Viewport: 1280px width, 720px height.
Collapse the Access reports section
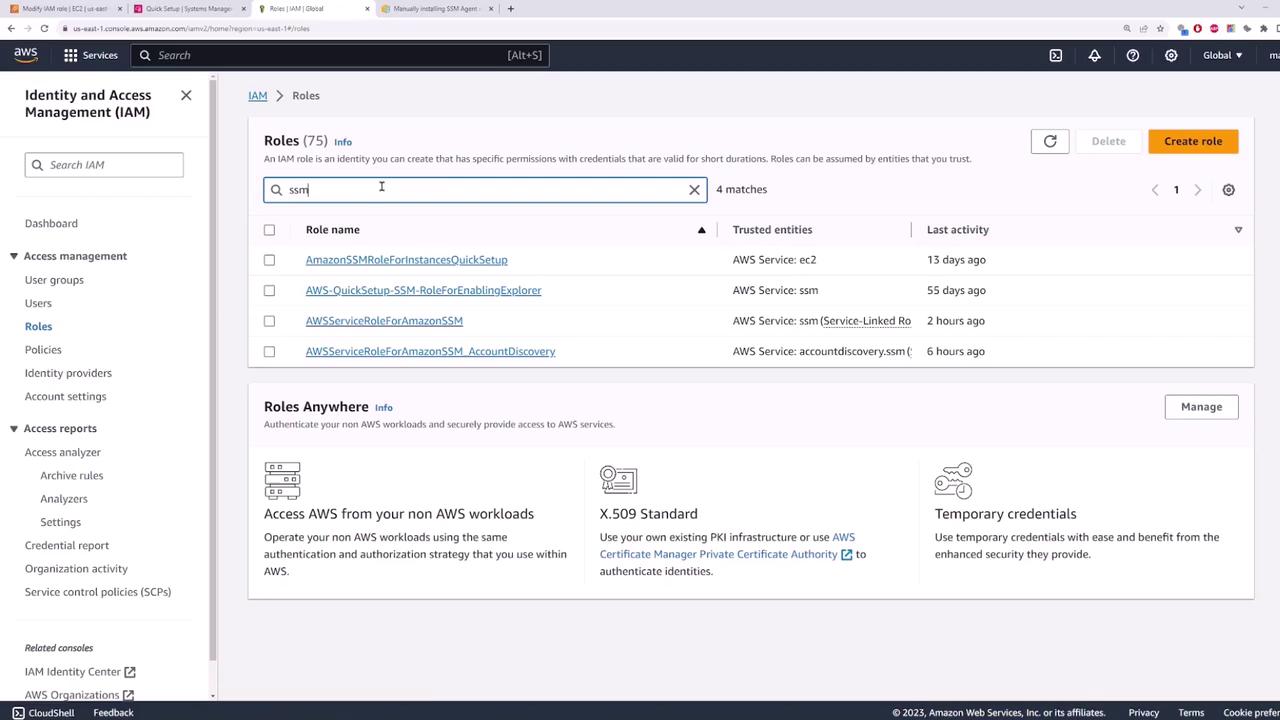(14, 428)
